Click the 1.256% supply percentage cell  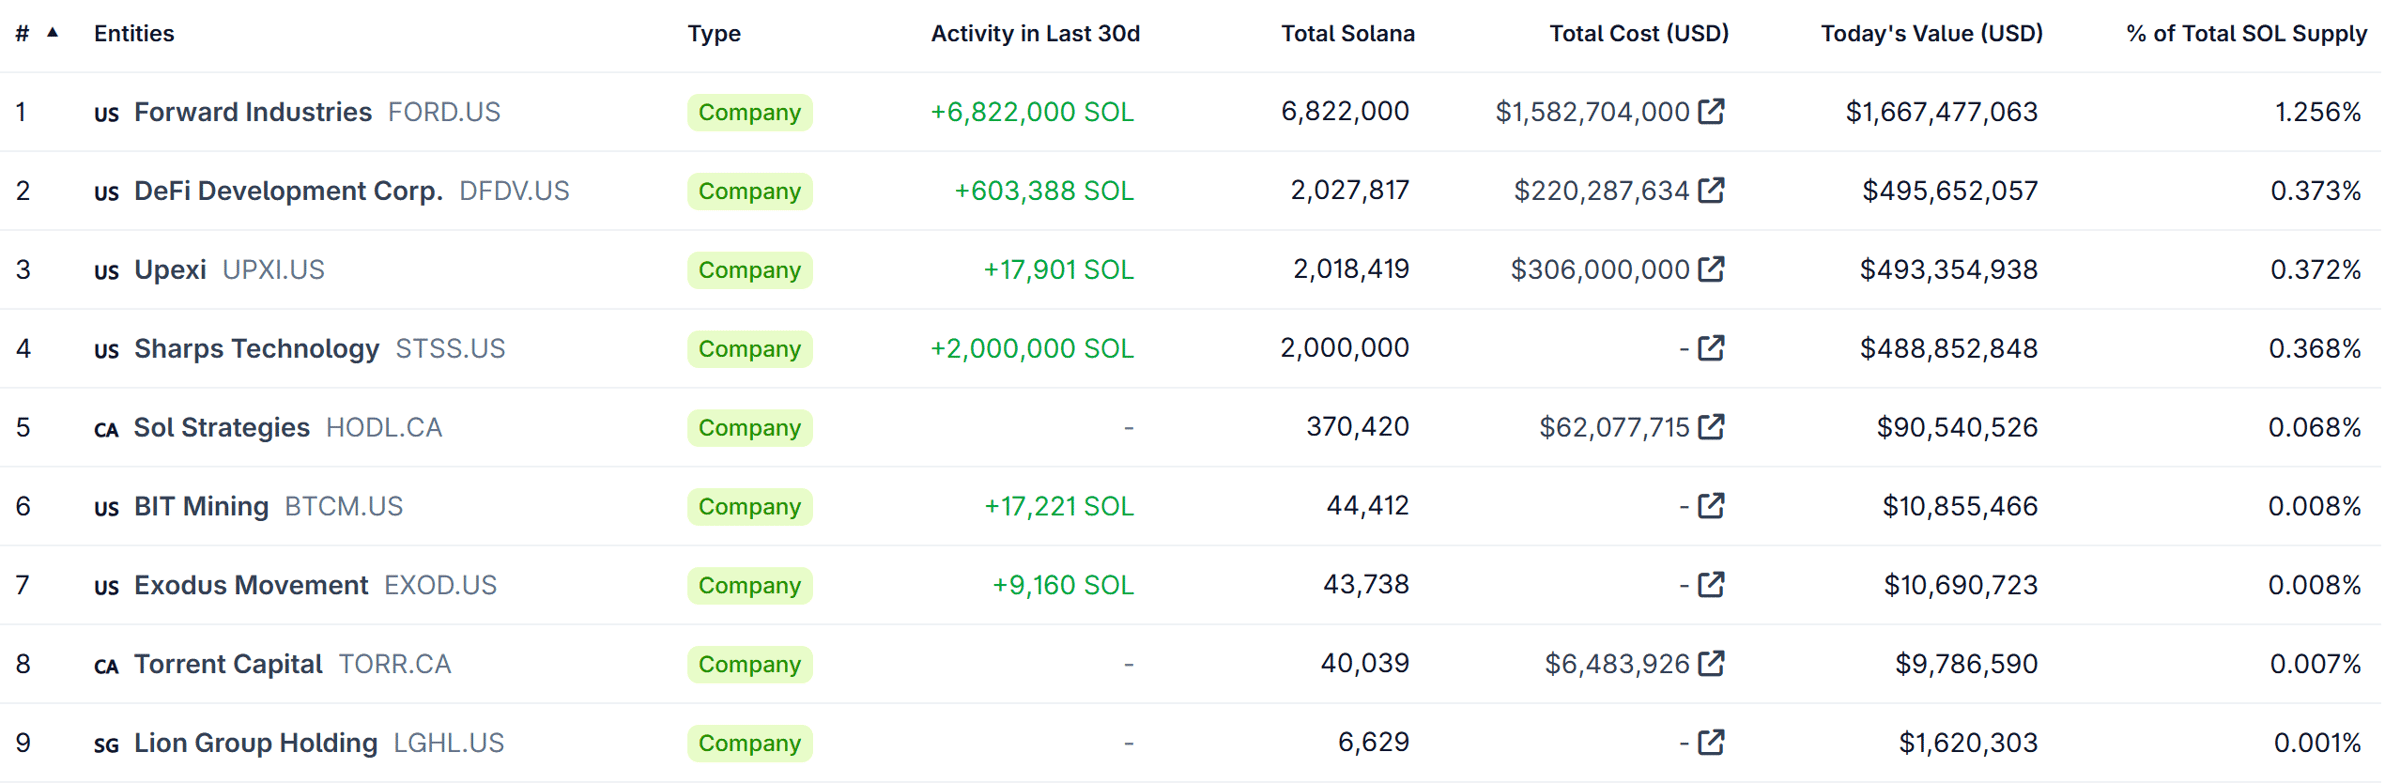(x=2318, y=111)
